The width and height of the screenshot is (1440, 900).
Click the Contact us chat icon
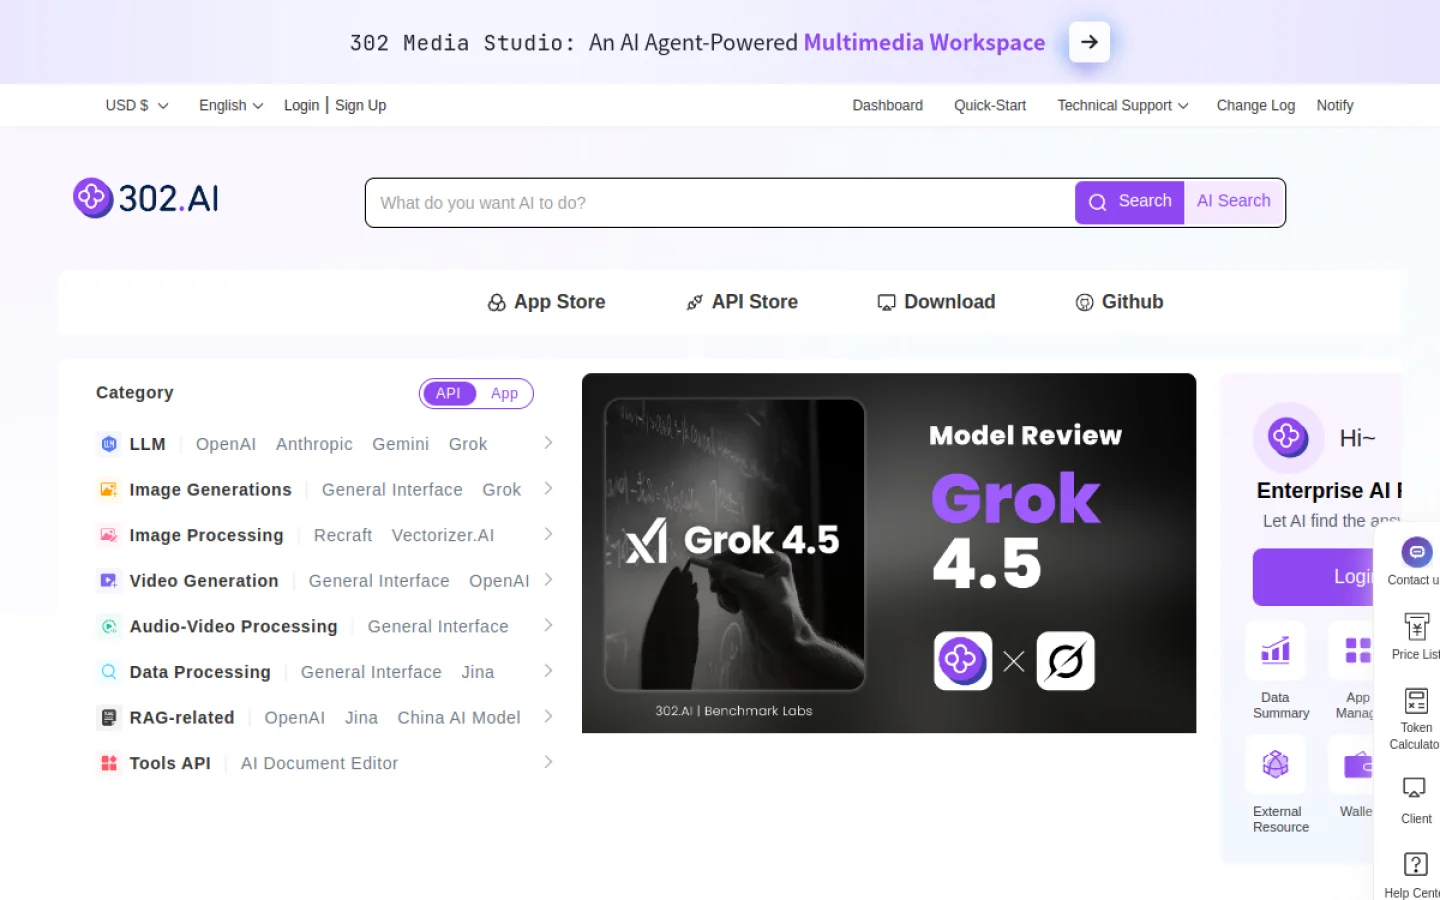[x=1416, y=552]
